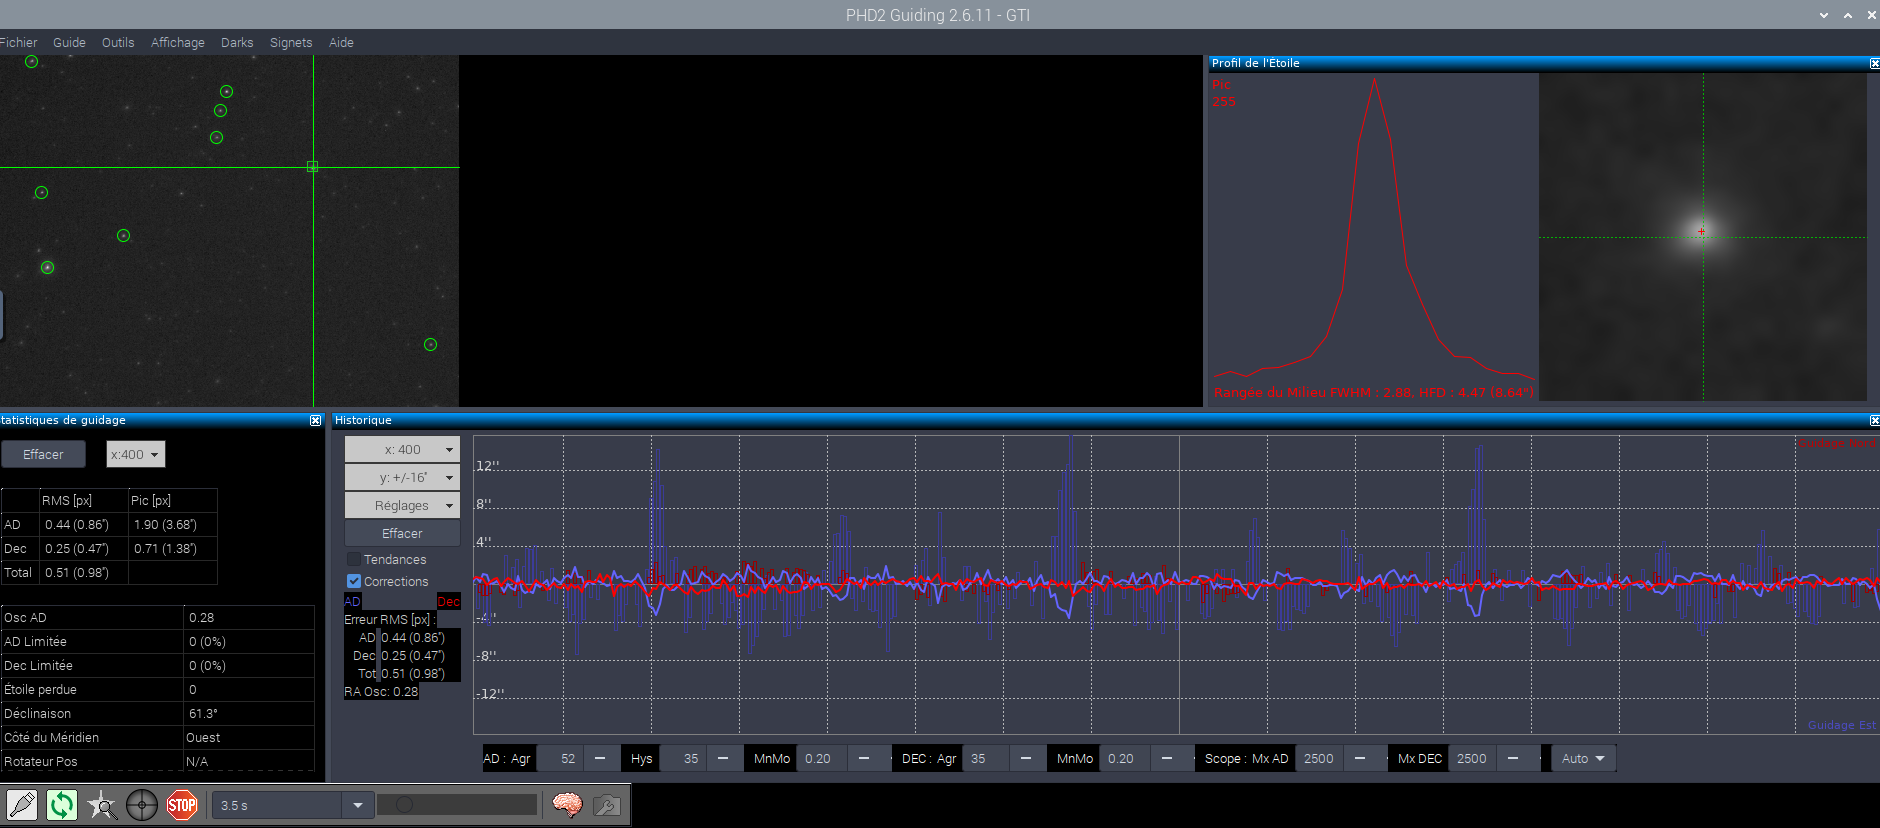Image resolution: width=1880 pixels, height=828 pixels.
Task: Click the red STOP icon
Action: [x=182, y=805]
